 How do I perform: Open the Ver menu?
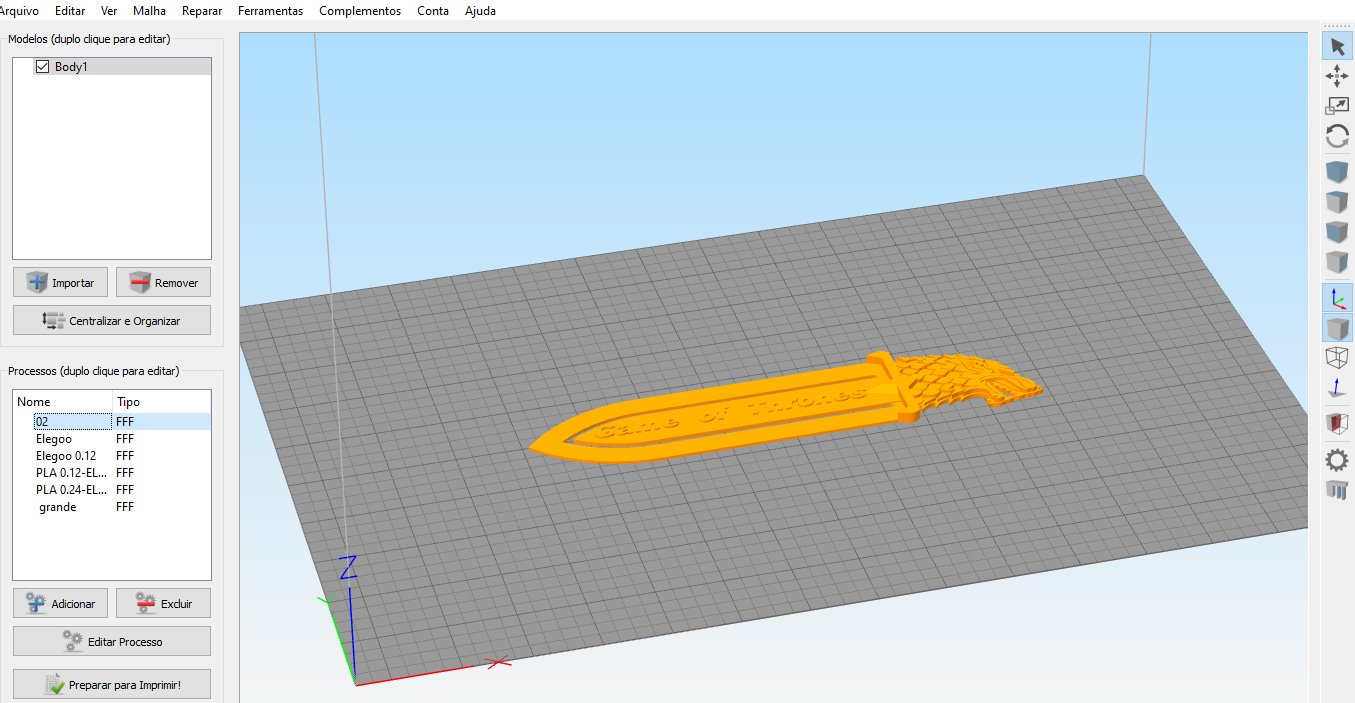point(109,11)
